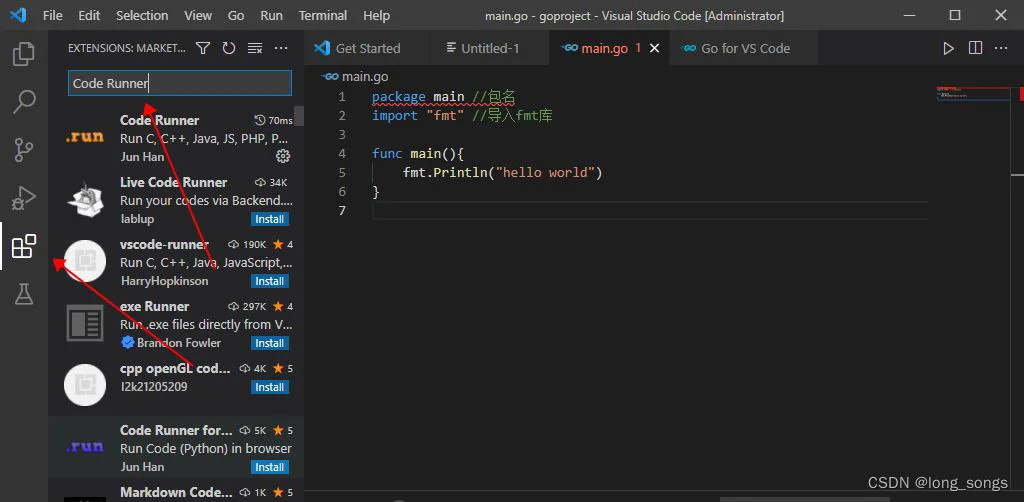Image resolution: width=1024 pixels, height=502 pixels.
Task: Run the Go file with play icon
Action: (948, 48)
